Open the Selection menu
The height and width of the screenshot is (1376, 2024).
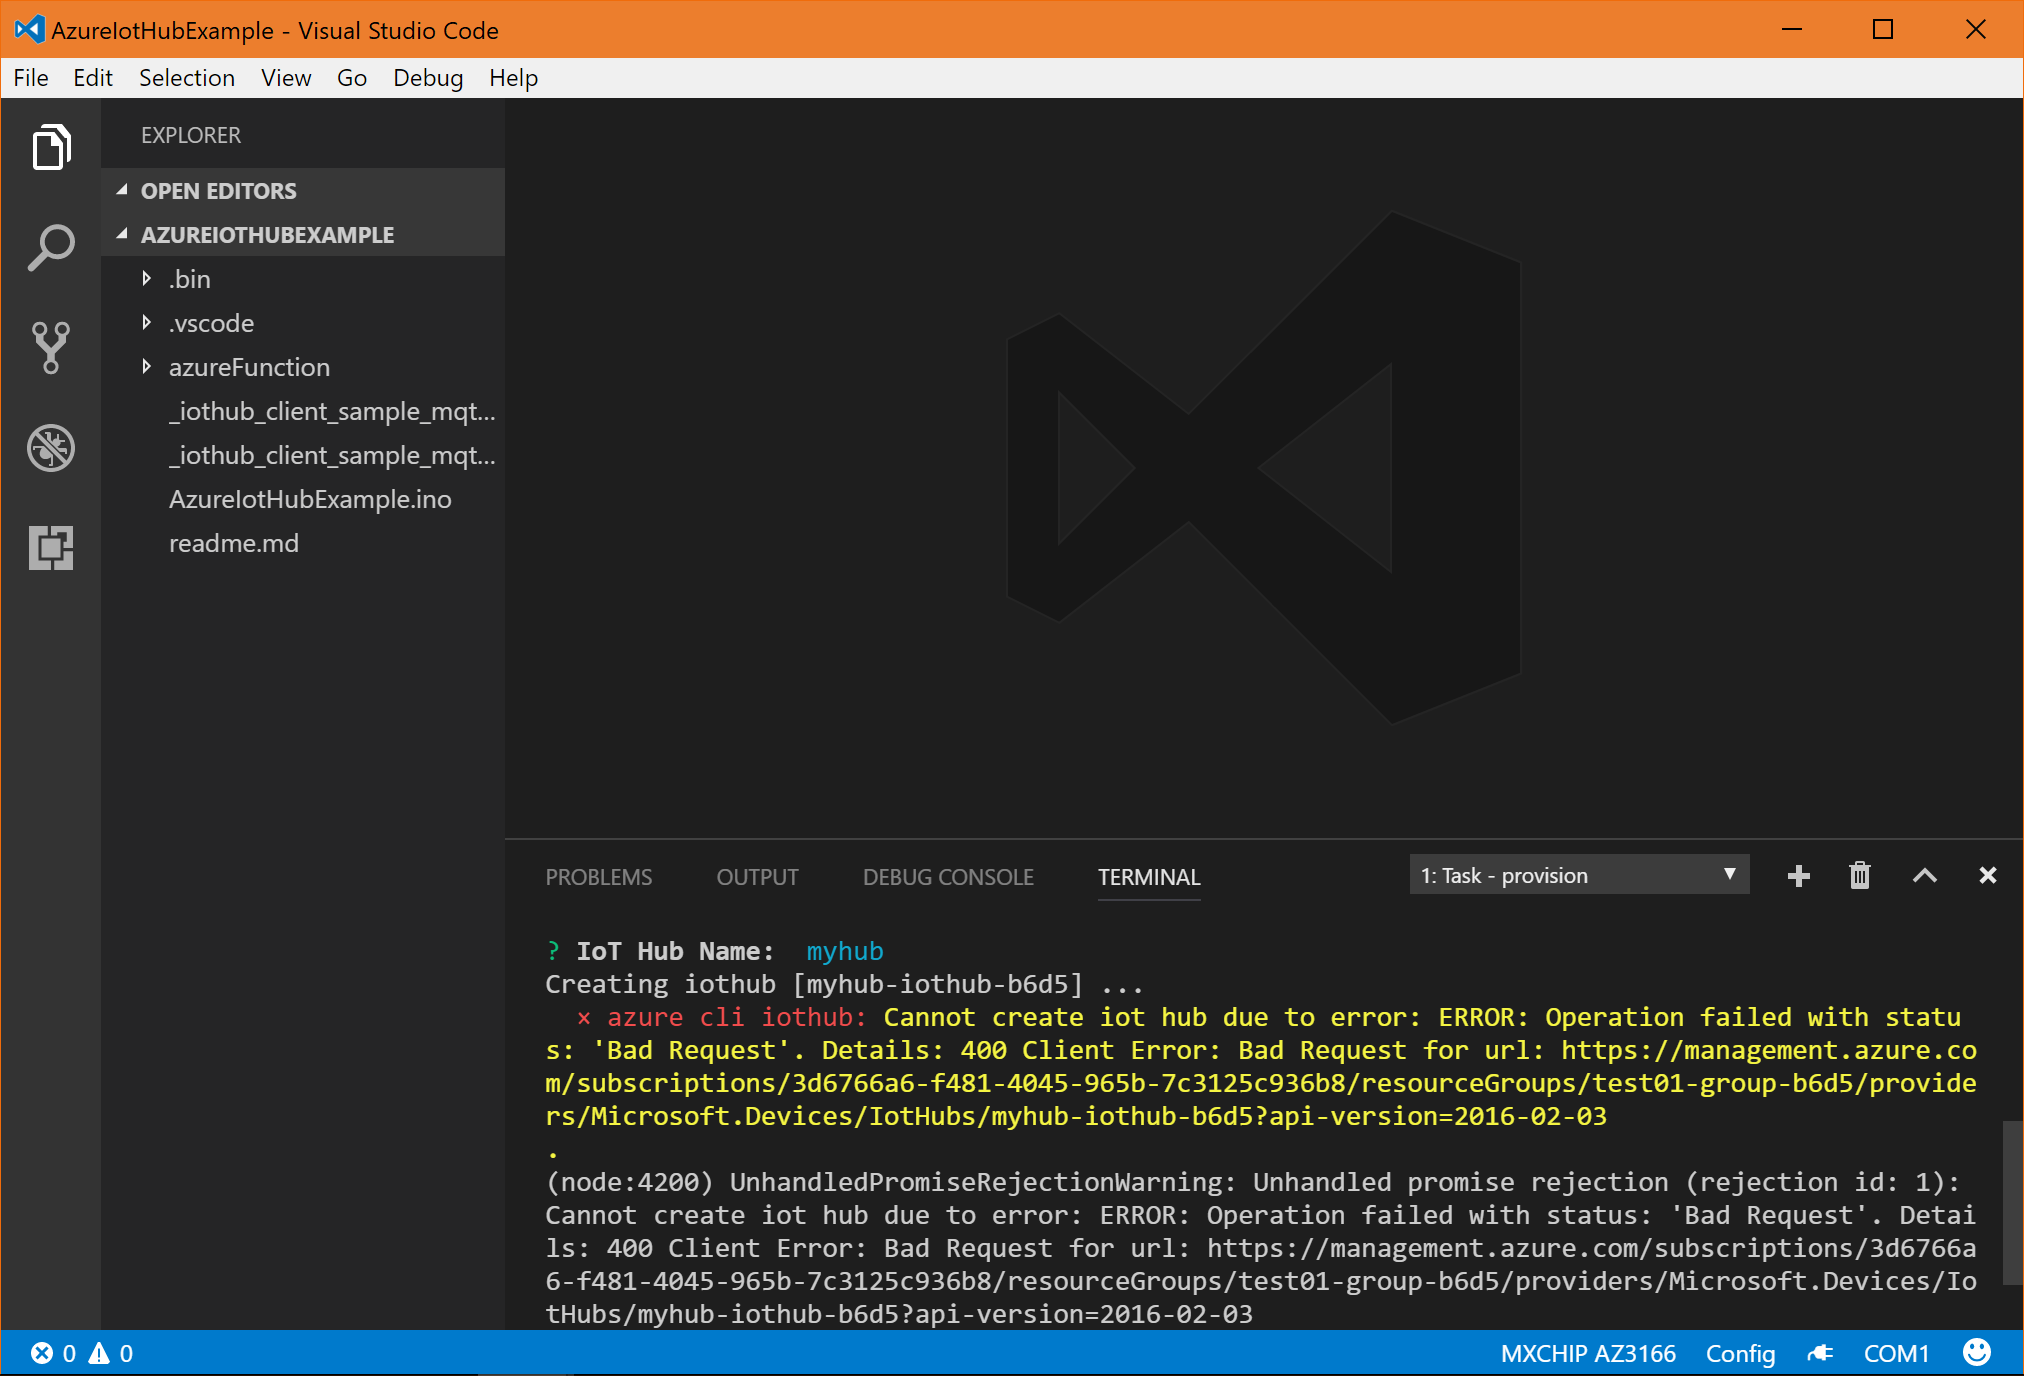click(187, 78)
